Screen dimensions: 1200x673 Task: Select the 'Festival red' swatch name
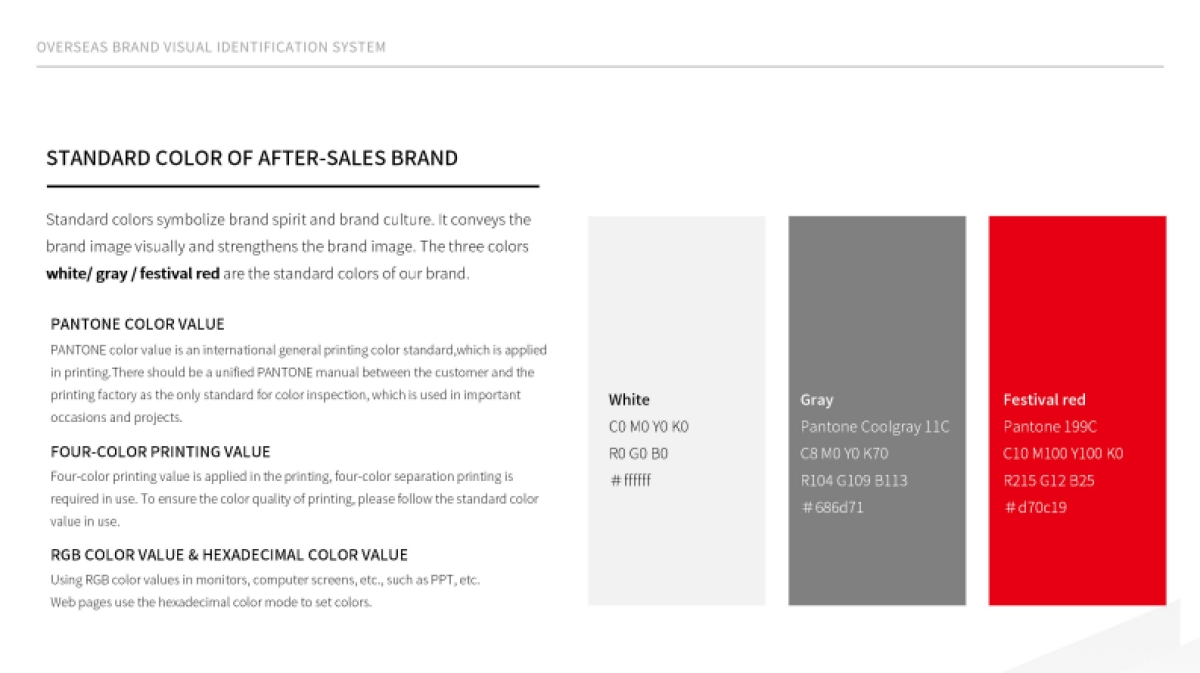(1044, 400)
